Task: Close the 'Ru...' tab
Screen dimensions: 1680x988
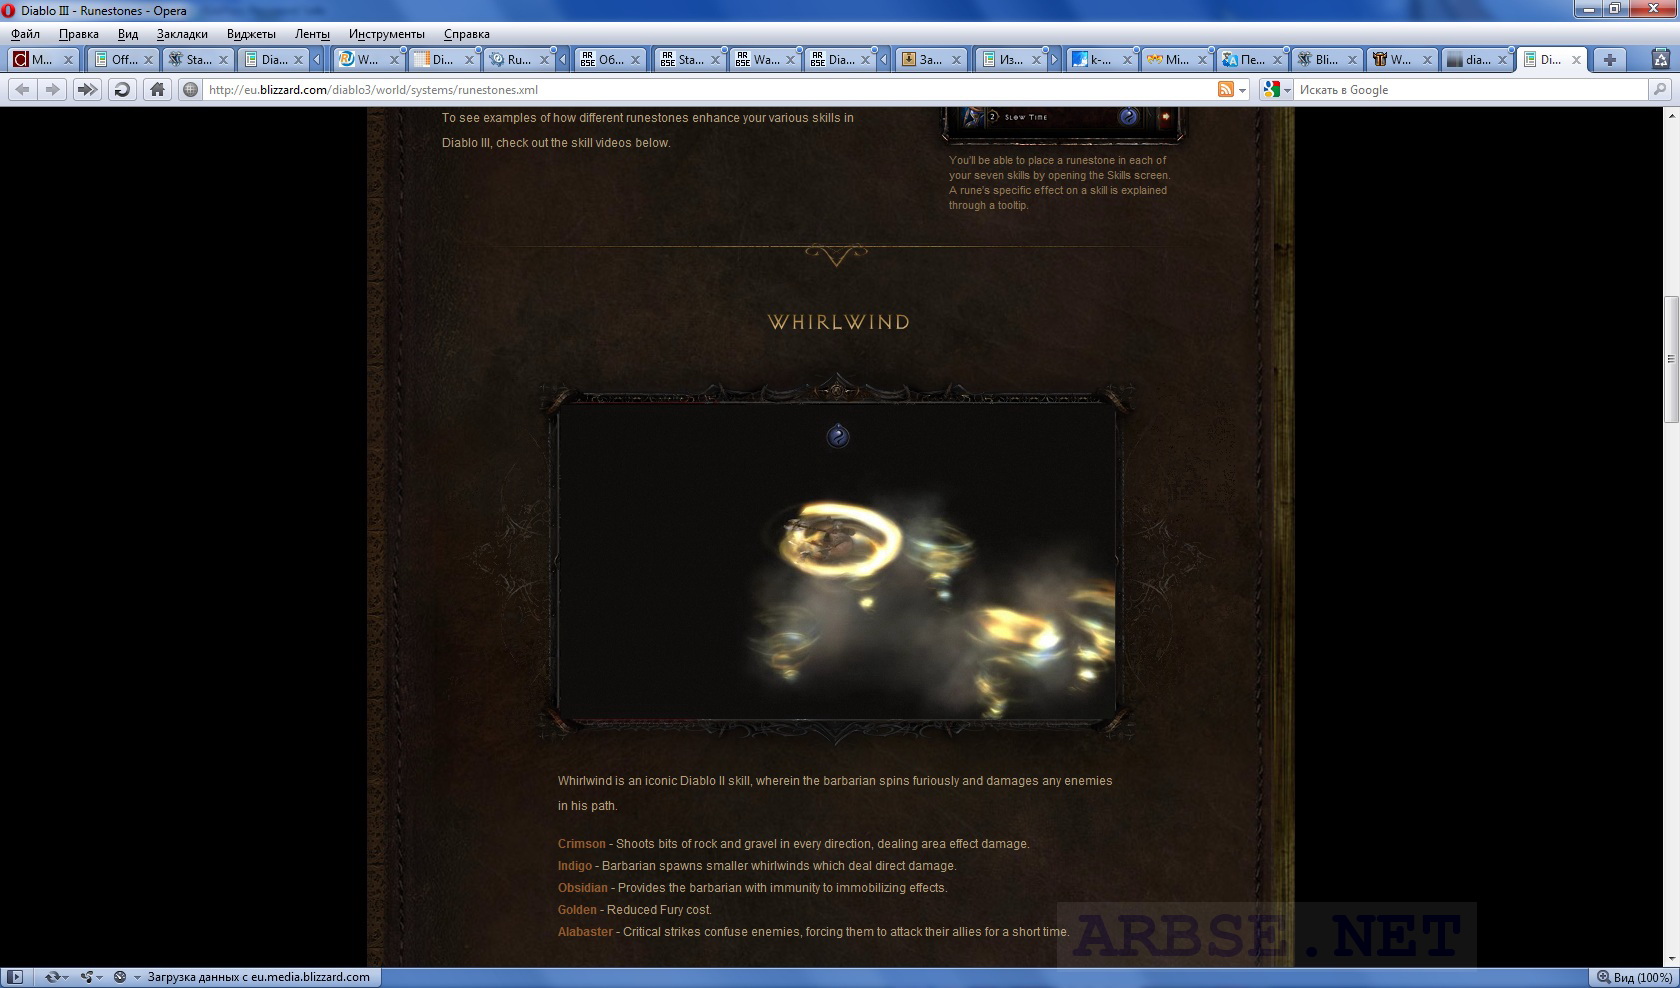Action: tap(544, 60)
